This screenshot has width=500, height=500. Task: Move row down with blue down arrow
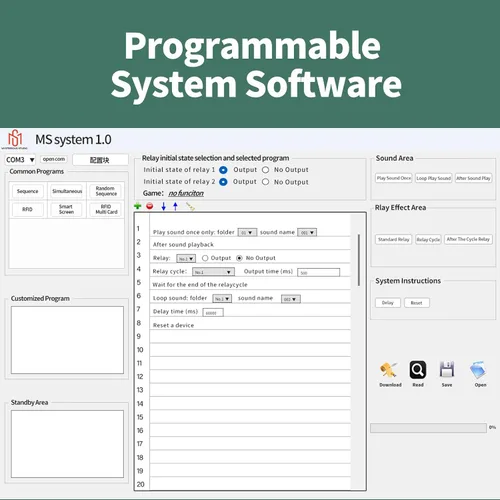click(x=163, y=206)
